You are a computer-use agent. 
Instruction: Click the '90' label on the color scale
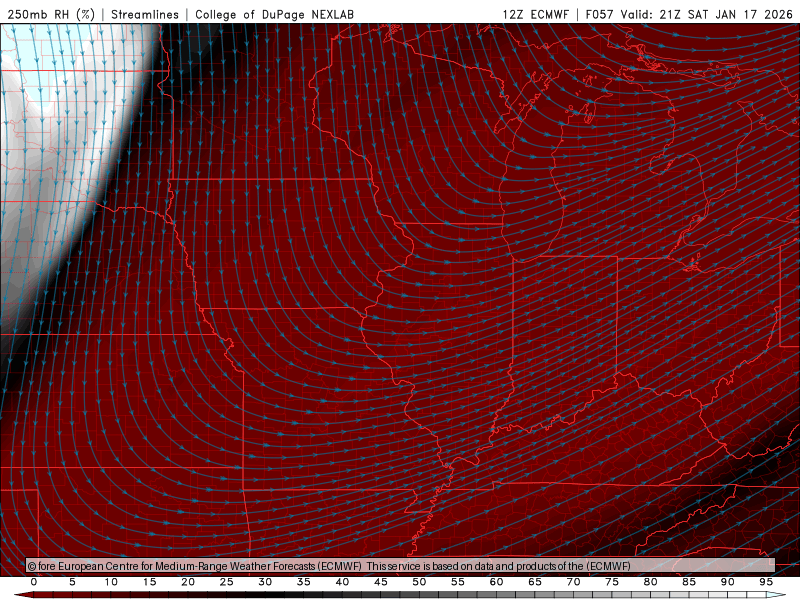(x=727, y=582)
